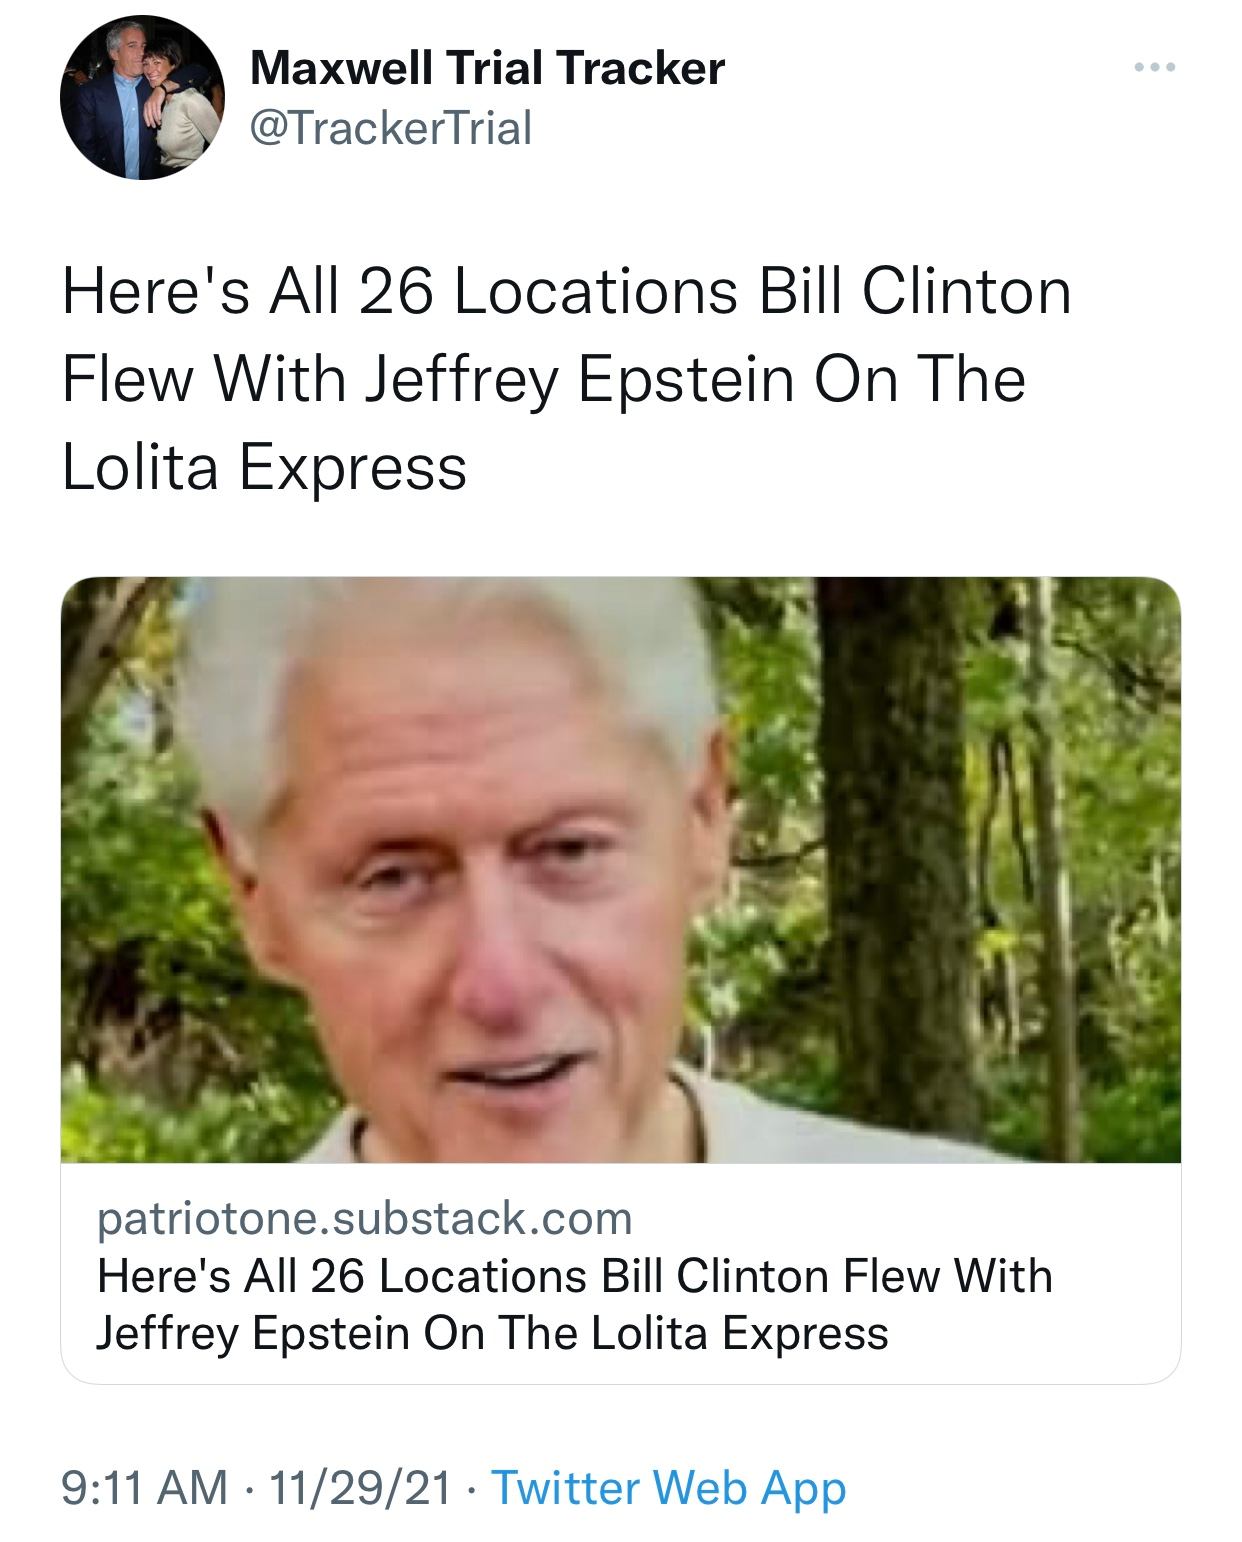Click the @TrackerTrial handle
Viewport: 1242px width, 1542px height.
[x=390, y=128]
